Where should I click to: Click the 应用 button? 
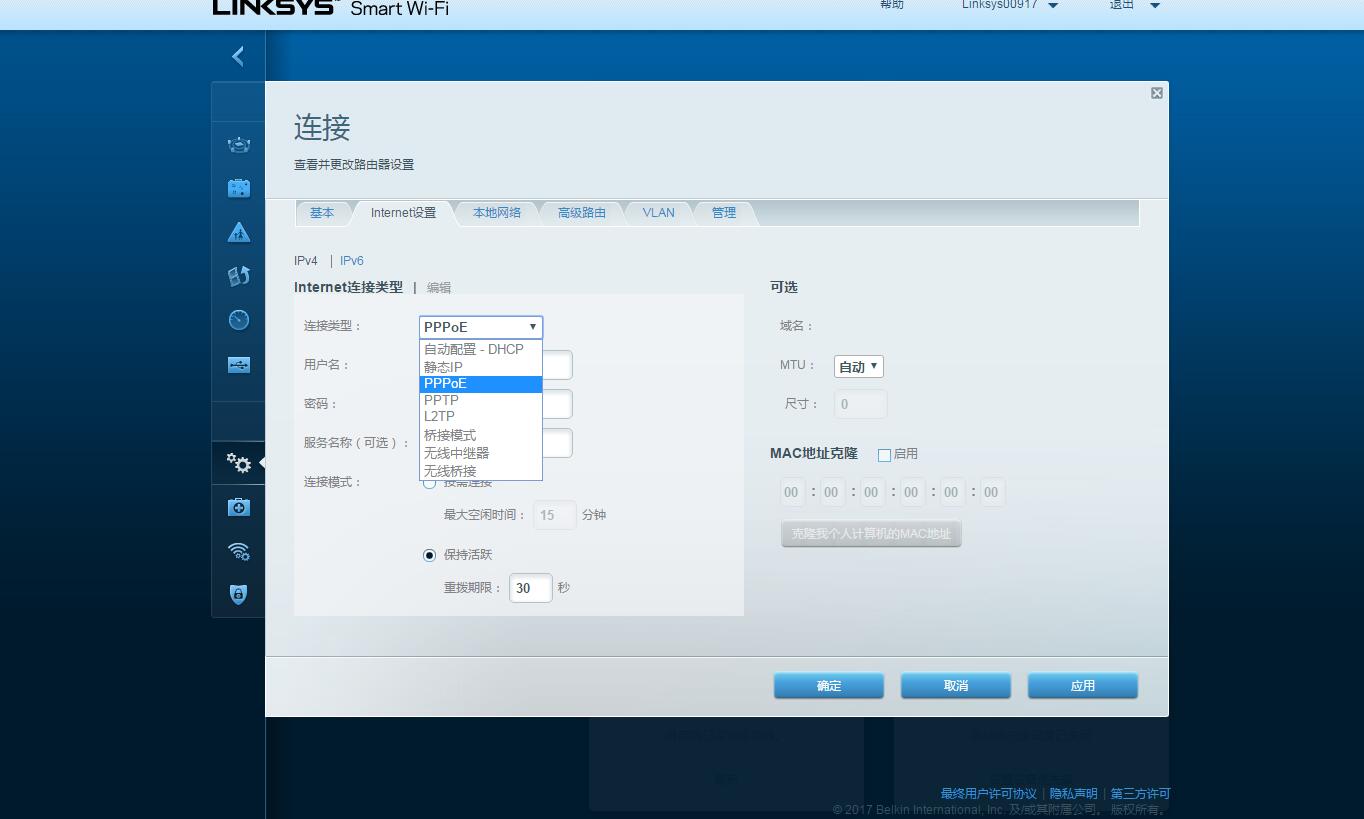[1082, 685]
